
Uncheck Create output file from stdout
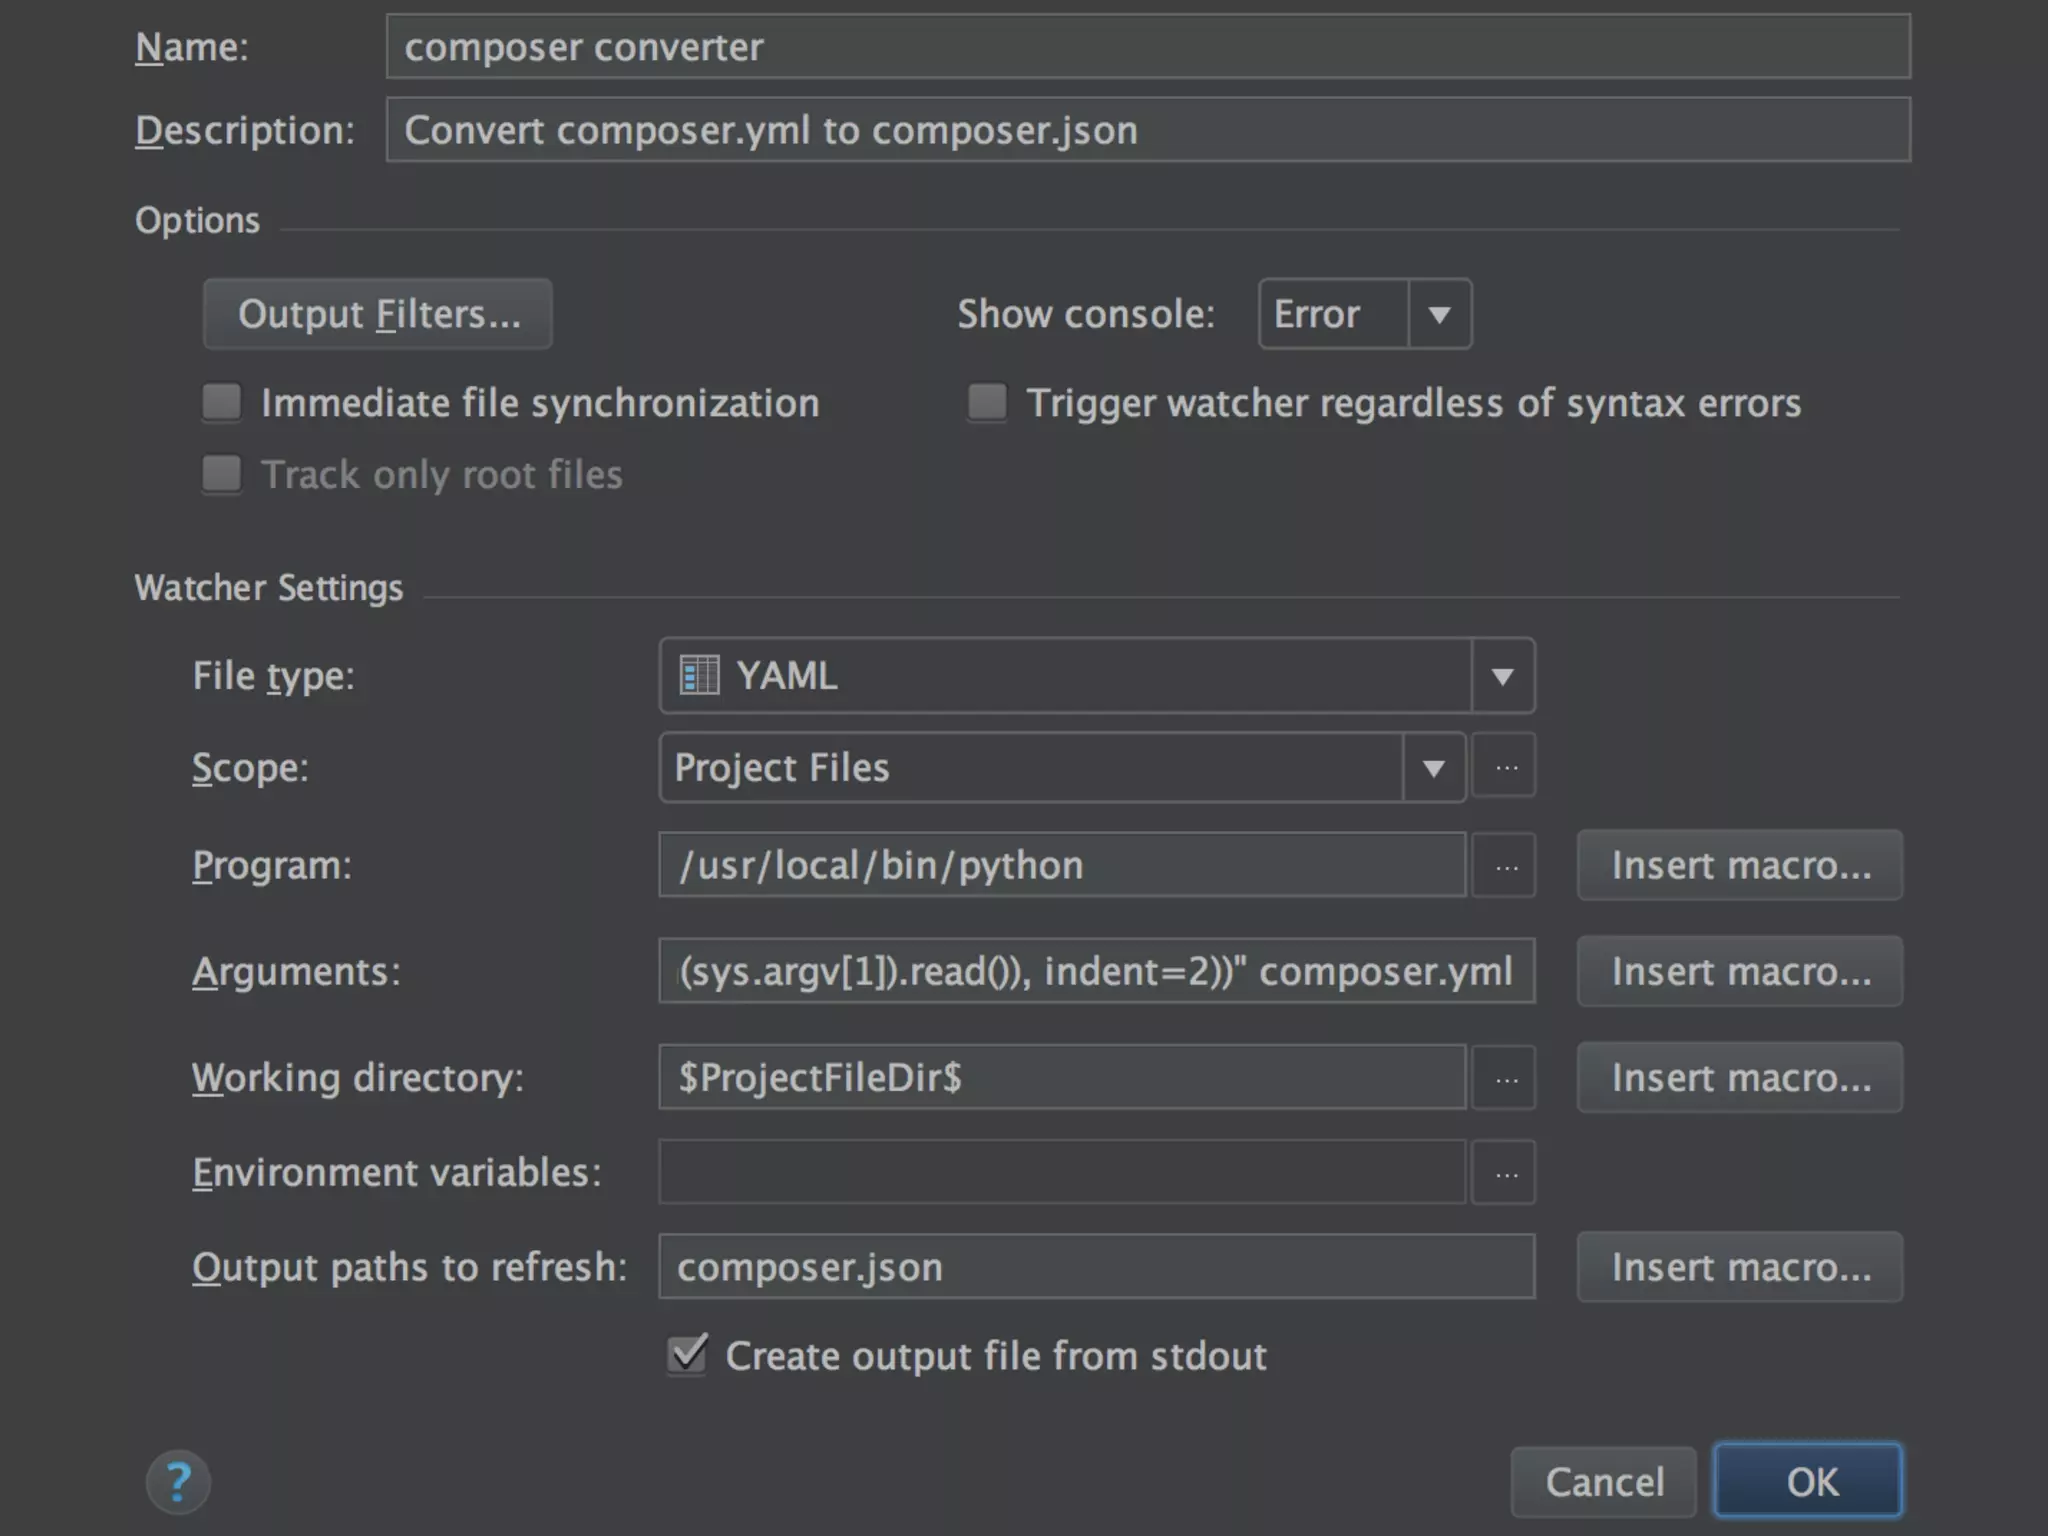tap(688, 1355)
